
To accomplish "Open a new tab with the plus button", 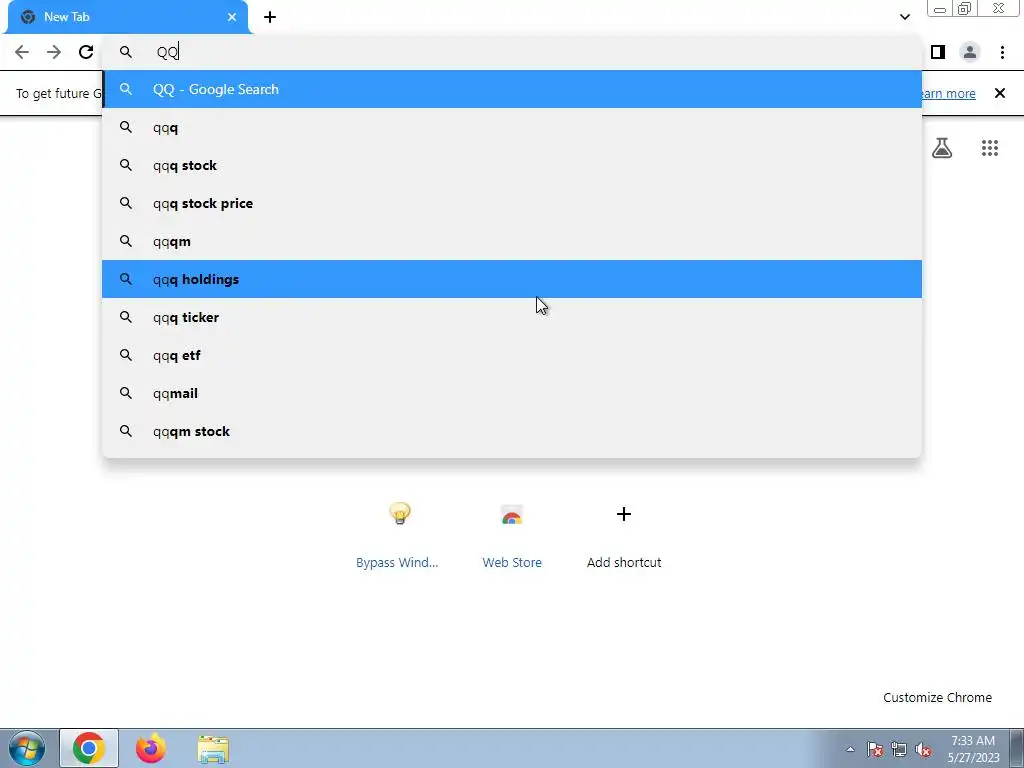I will [270, 17].
